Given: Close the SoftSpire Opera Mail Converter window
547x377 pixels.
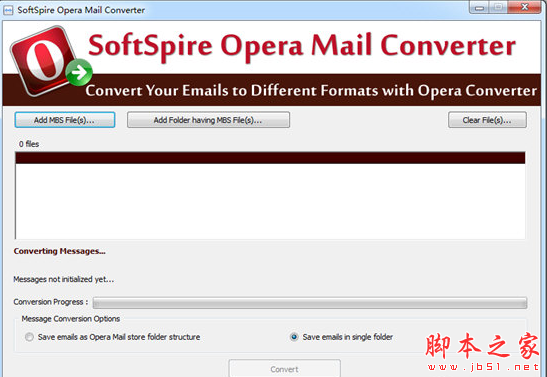Looking at the screenshot, I should point(524,7).
